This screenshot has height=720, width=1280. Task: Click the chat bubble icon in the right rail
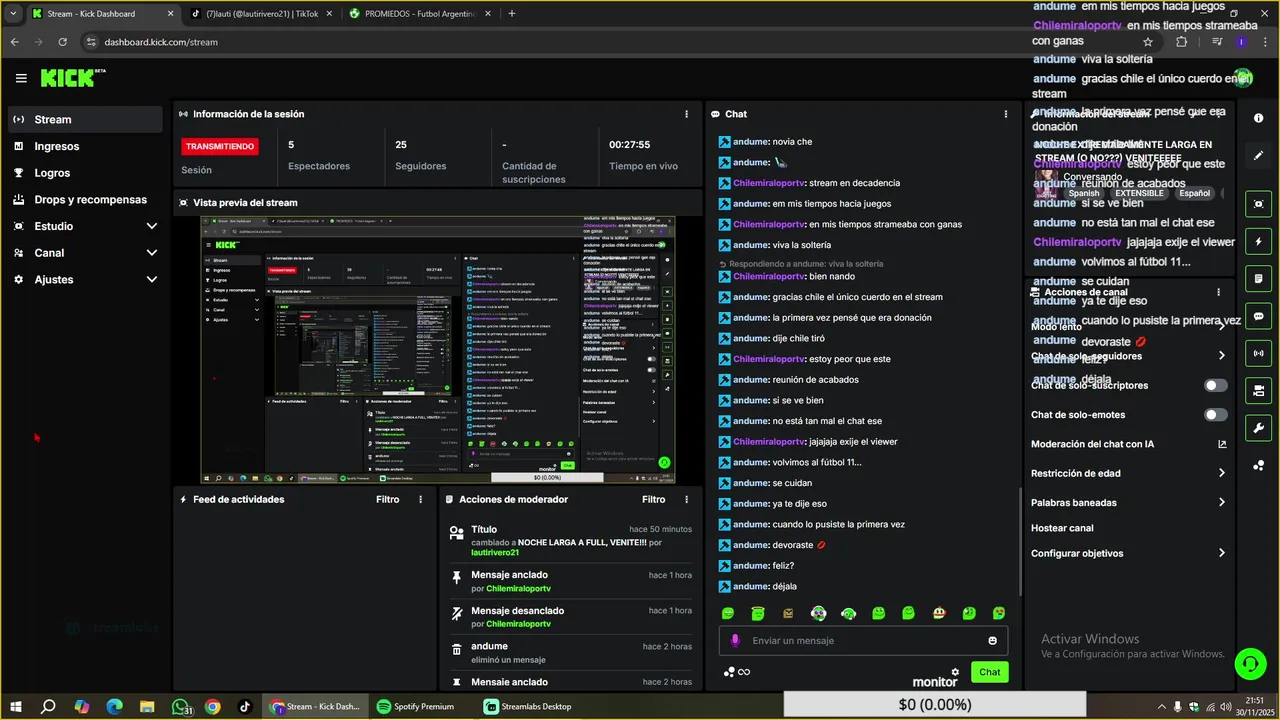pyautogui.click(x=1258, y=316)
